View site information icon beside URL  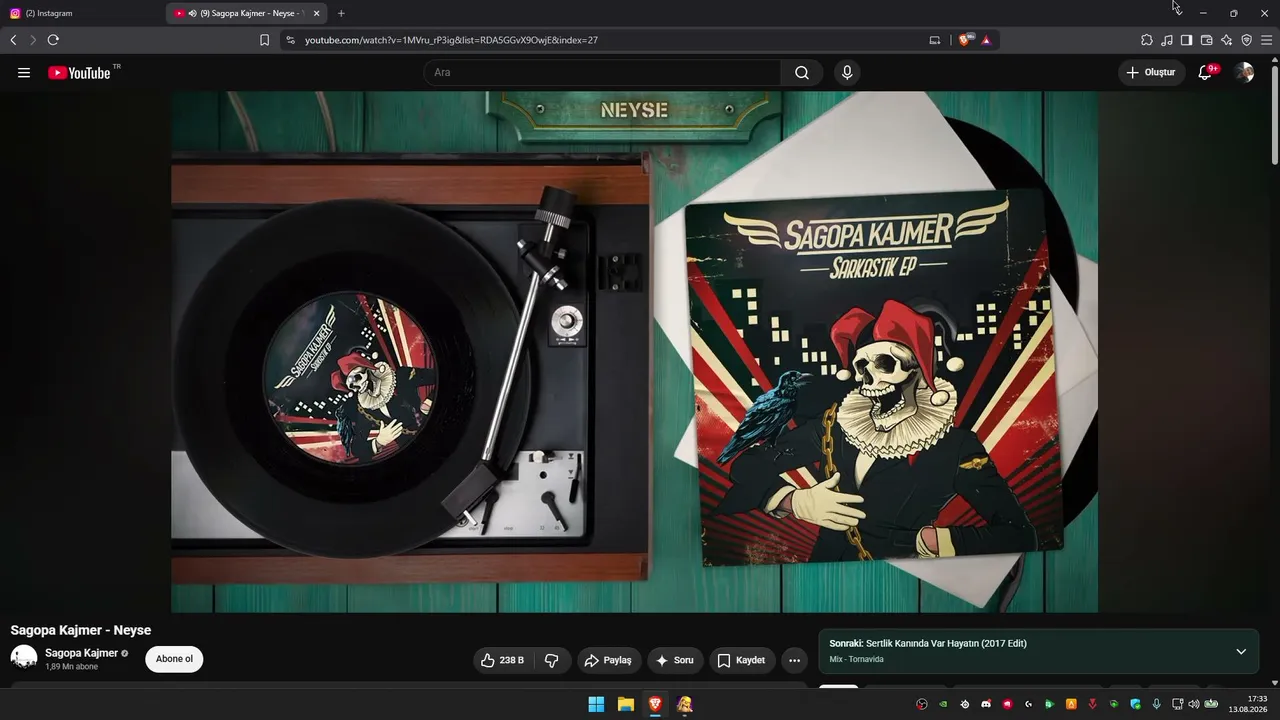tap(290, 40)
